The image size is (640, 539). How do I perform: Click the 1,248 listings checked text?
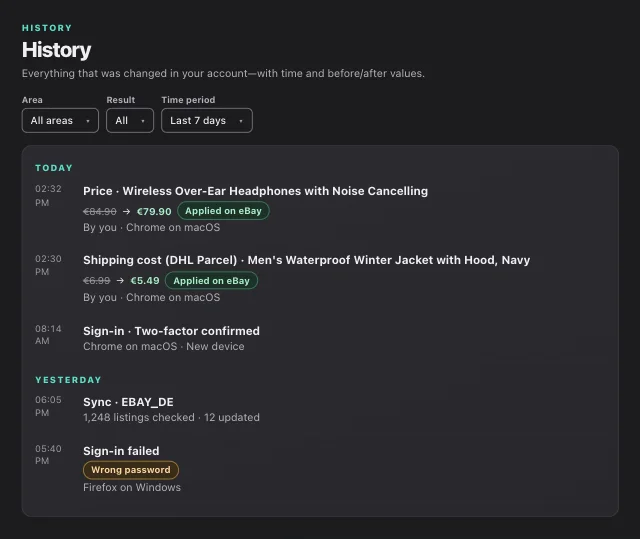click(x=139, y=417)
